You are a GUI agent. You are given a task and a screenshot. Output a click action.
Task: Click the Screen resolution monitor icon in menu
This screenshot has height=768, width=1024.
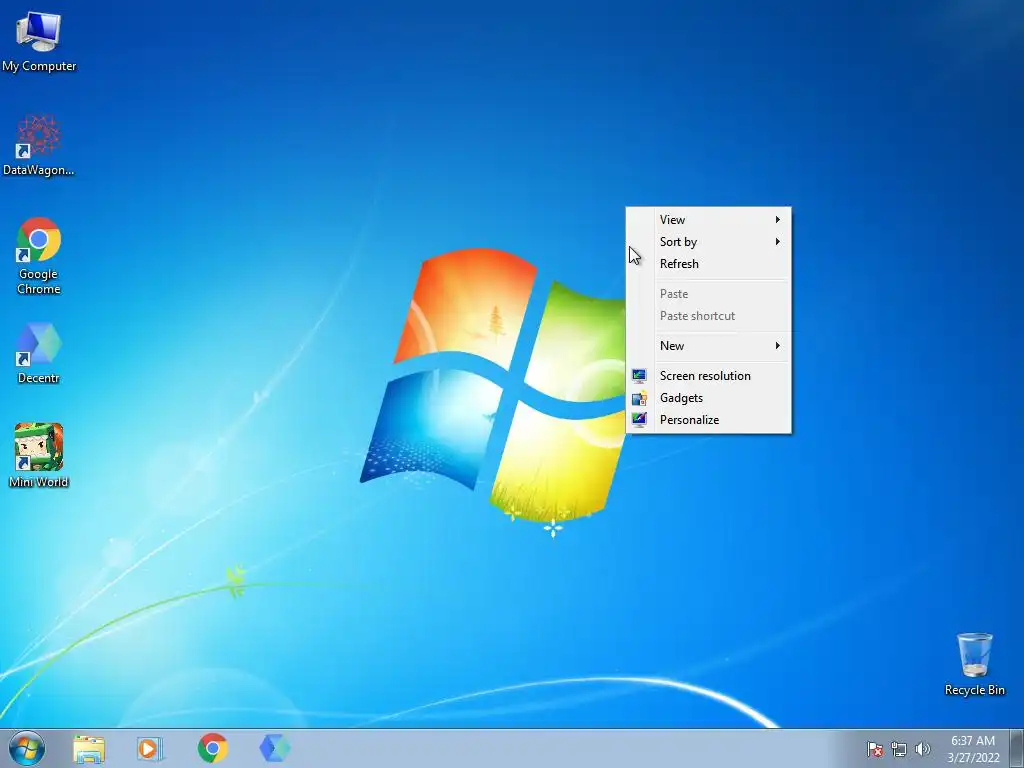[x=639, y=376]
